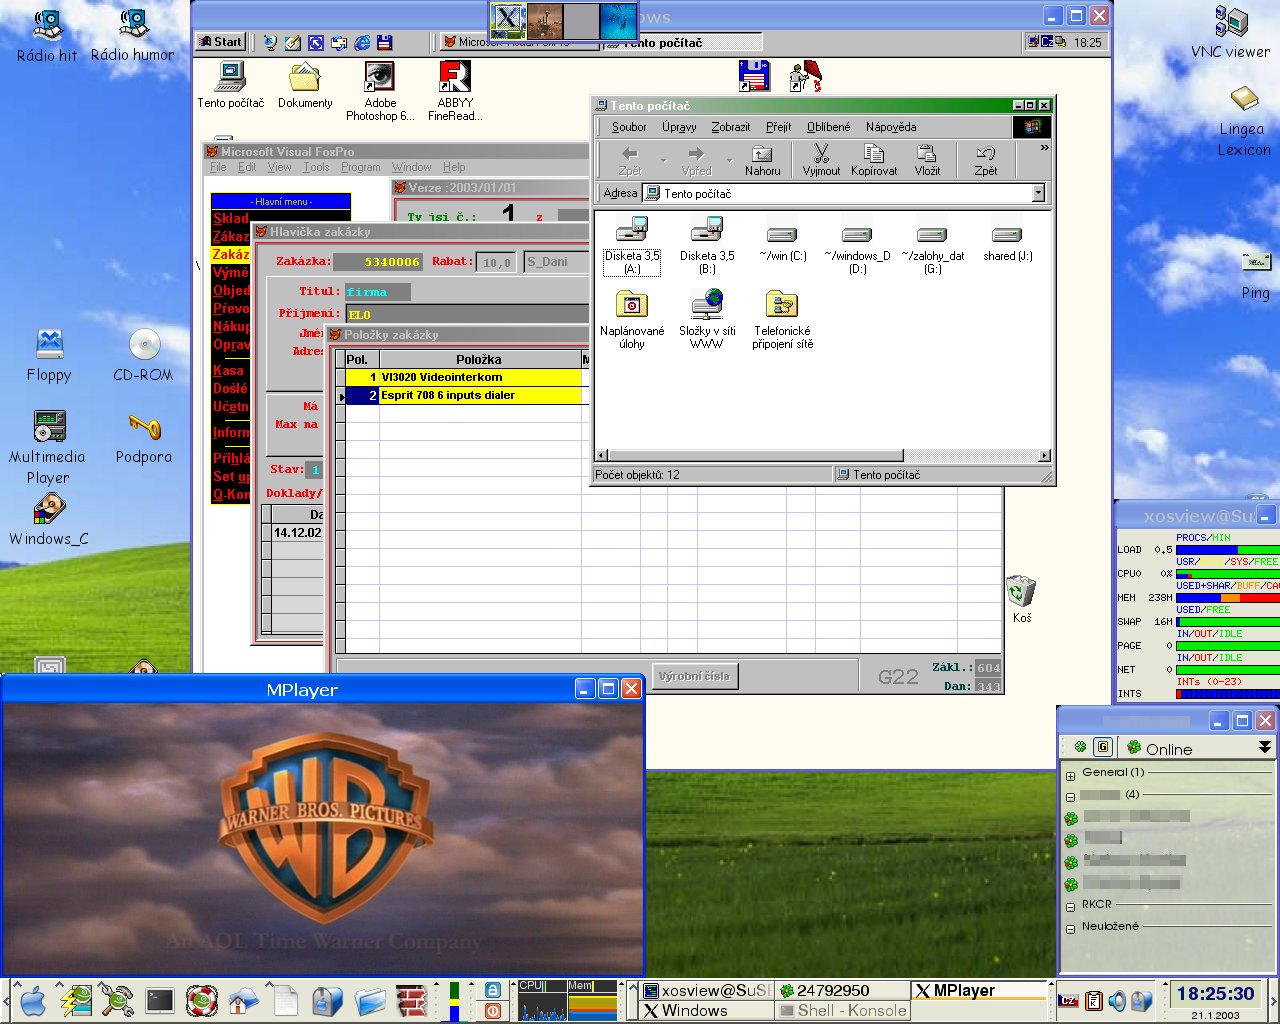Open Disketa 3,5 (A:) drive
This screenshot has width=1280, height=1024.
point(632,246)
